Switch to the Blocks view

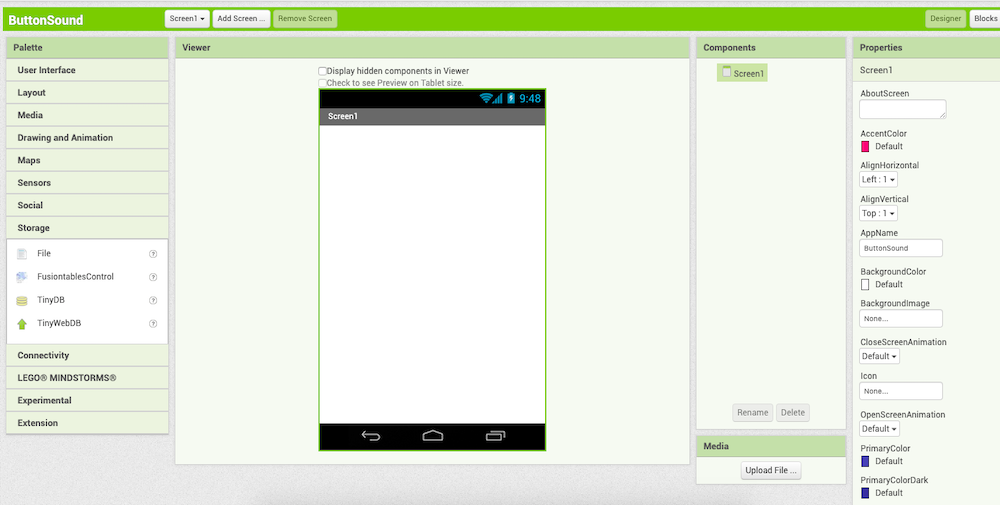click(985, 18)
